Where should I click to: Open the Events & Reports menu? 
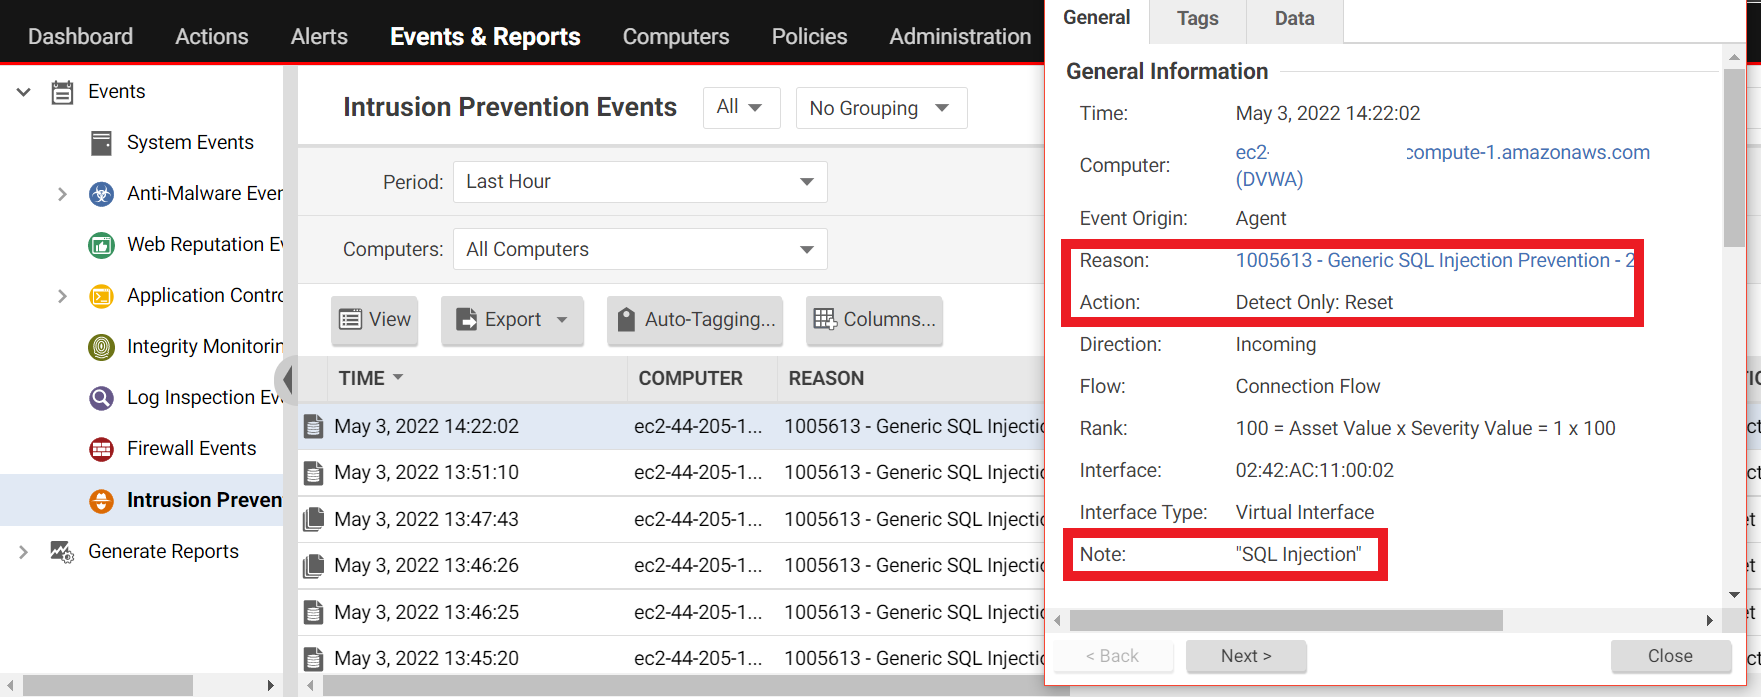click(485, 37)
